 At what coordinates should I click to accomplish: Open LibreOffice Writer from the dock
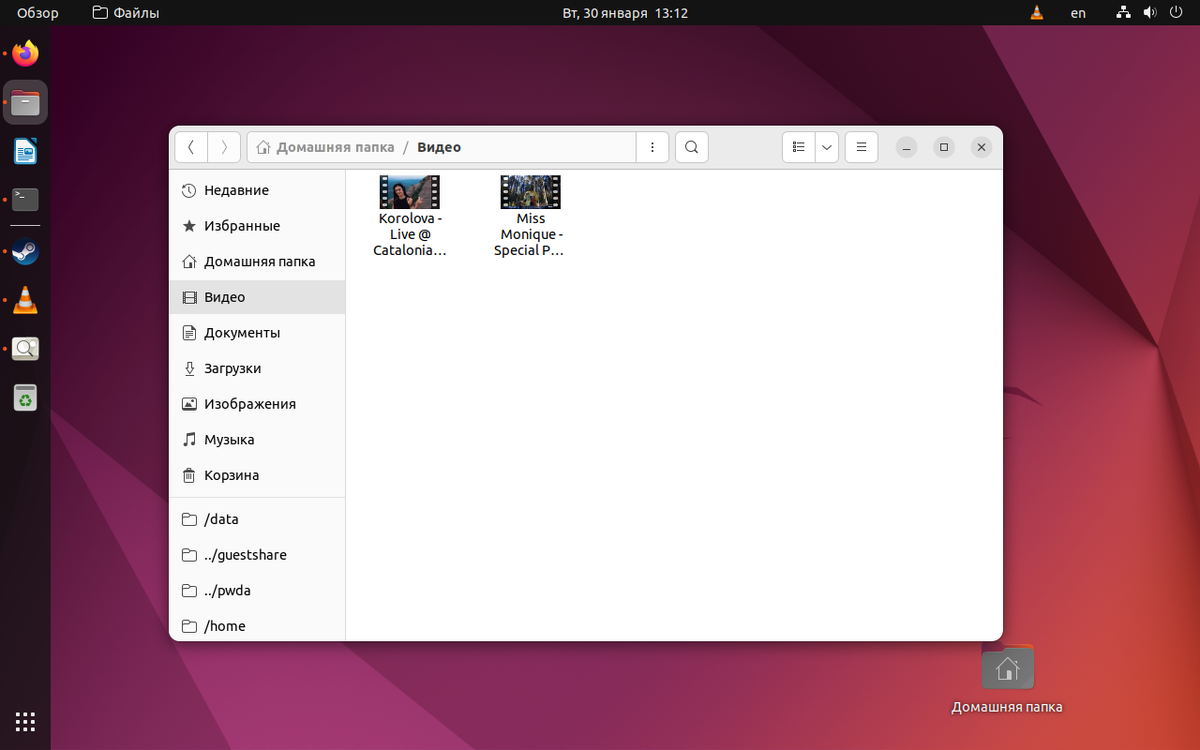[x=26, y=151]
